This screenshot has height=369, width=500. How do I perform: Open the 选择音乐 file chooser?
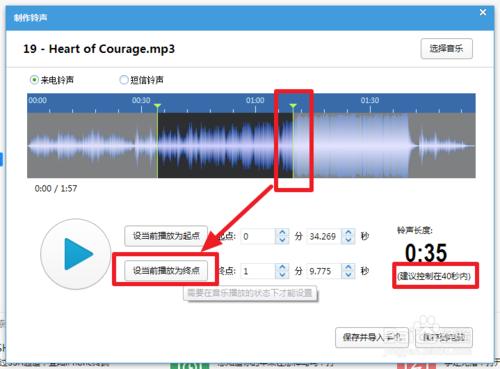click(x=446, y=49)
